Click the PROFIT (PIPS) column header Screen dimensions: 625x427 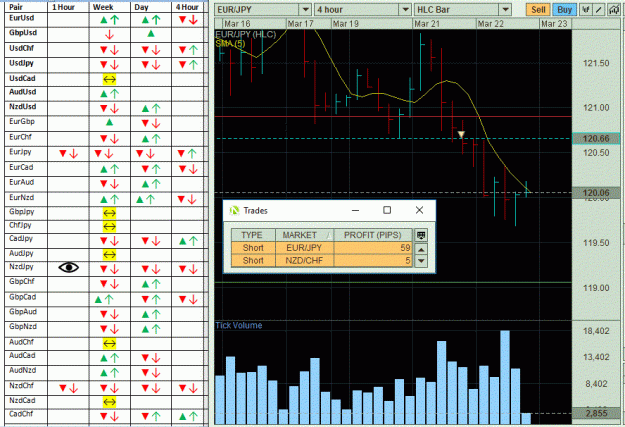(373, 235)
